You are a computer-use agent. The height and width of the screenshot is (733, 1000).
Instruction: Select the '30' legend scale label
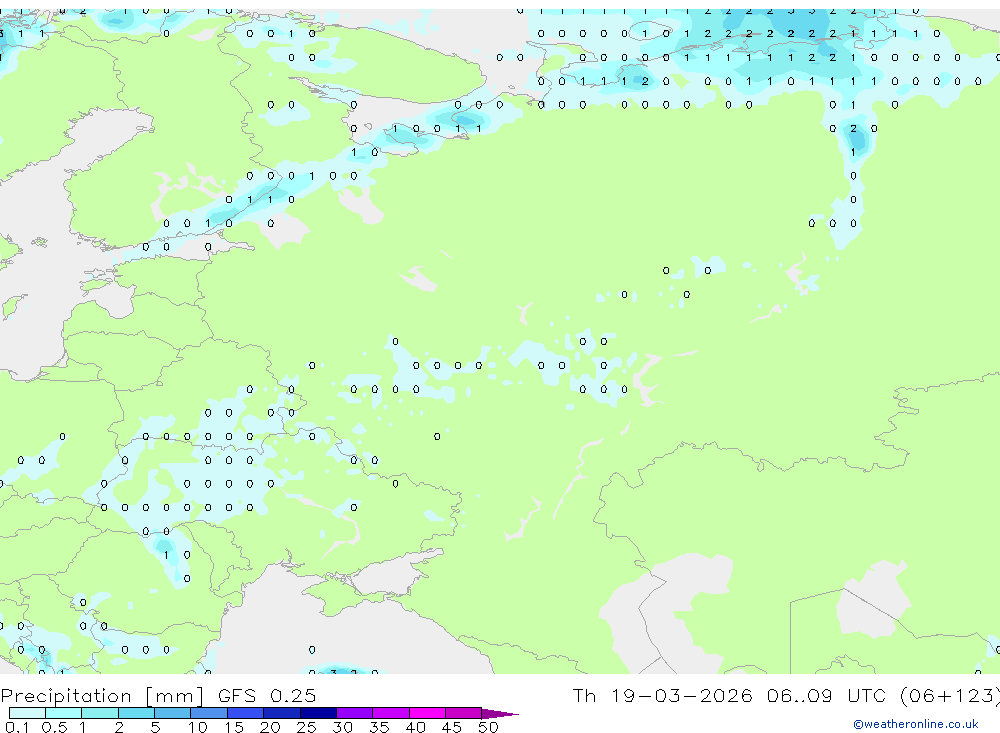pos(342,727)
